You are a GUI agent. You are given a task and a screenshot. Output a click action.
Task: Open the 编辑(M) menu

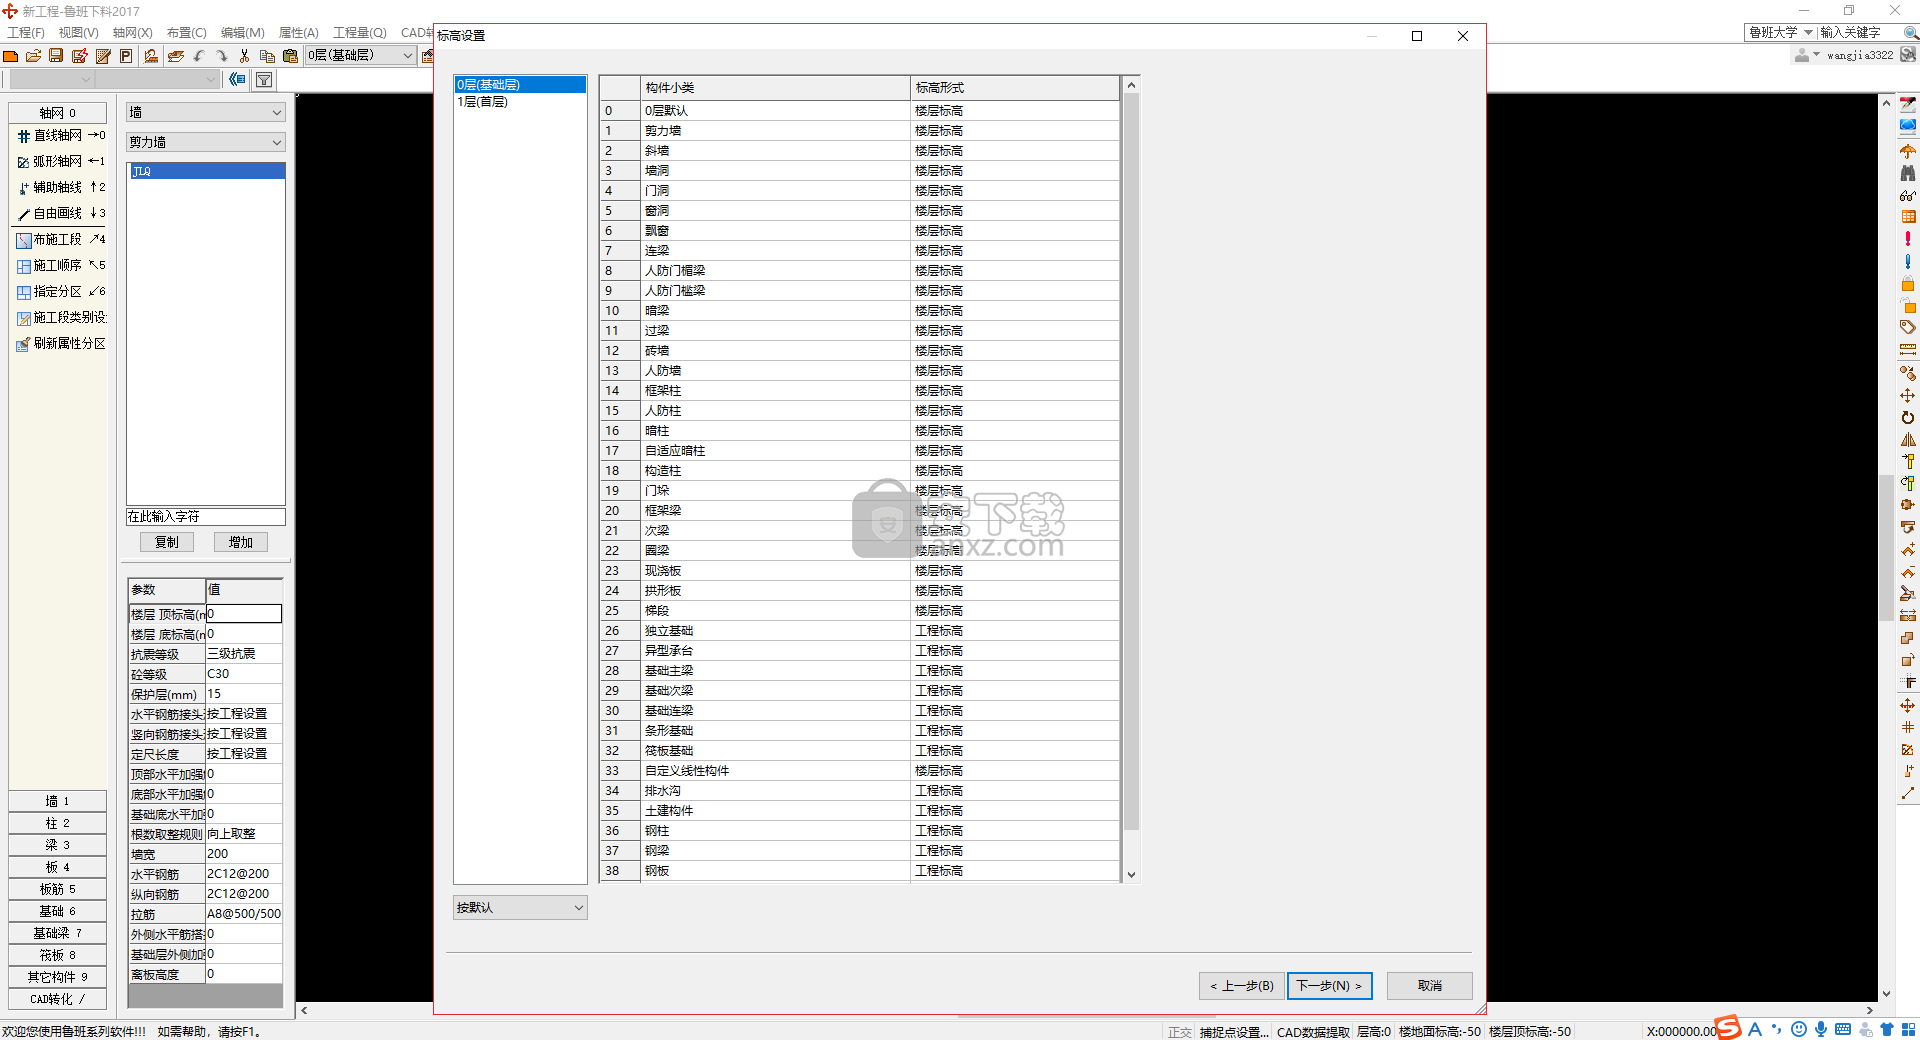pyautogui.click(x=242, y=33)
